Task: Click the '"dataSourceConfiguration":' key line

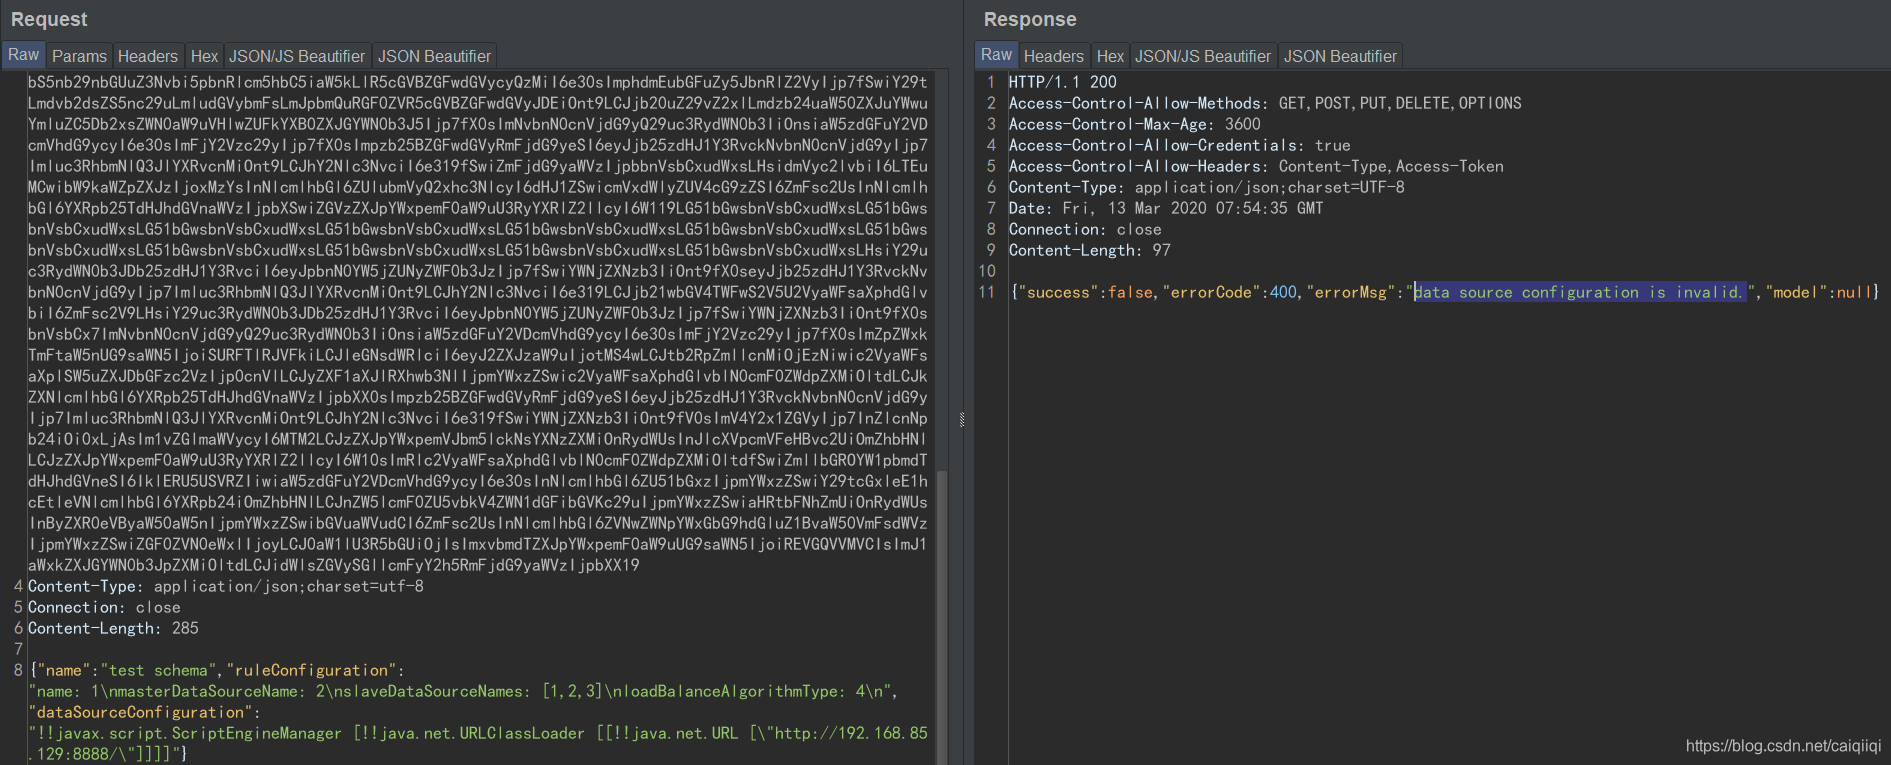Action: [145, 712]
